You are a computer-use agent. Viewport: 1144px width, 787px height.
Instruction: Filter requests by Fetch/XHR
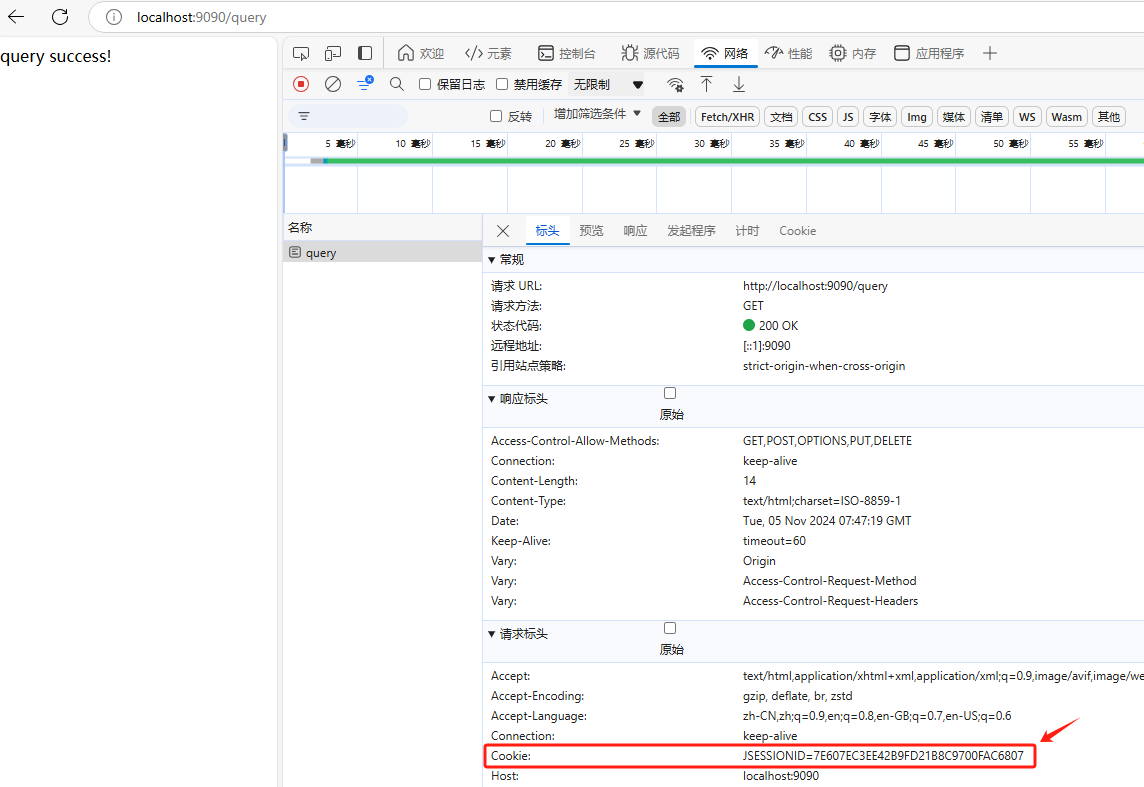click(x=727, y=117)
